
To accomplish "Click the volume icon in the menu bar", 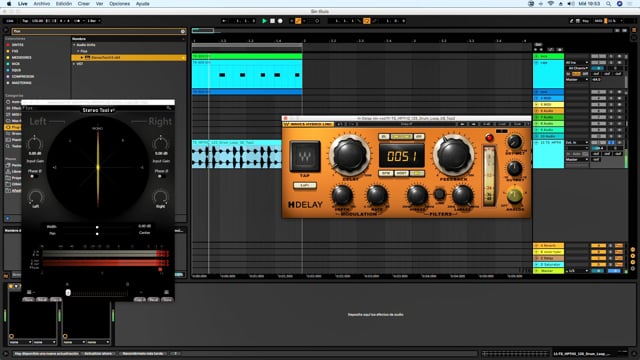I will 571,4.
